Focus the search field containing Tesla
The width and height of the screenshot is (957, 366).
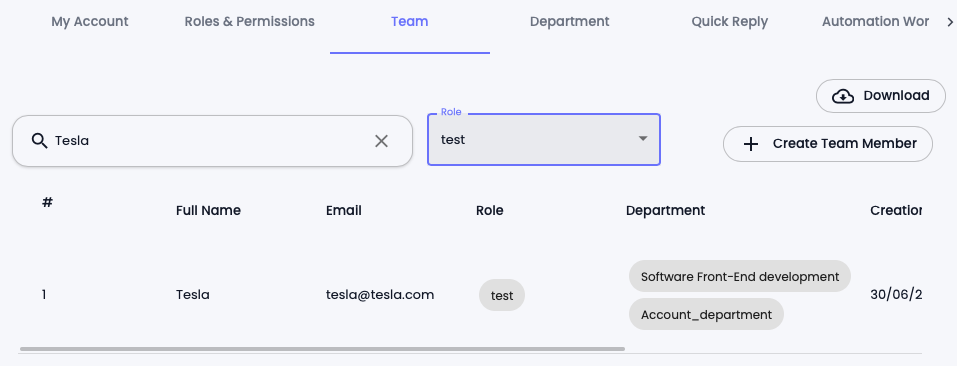(x=212, y=141)
